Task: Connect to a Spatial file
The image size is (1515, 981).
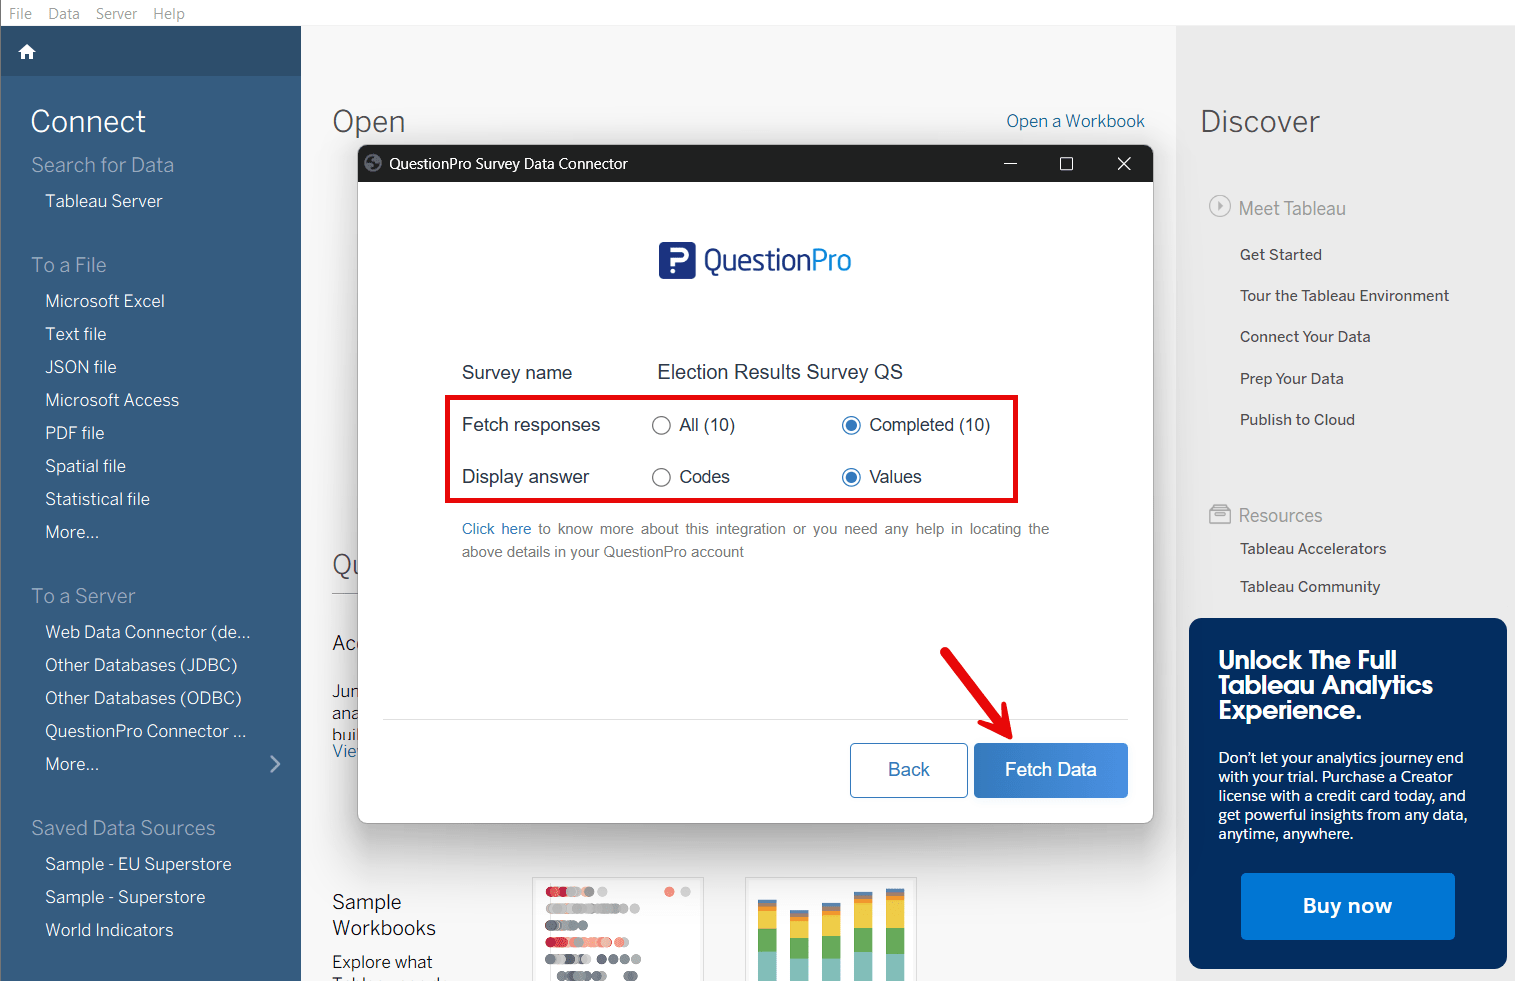Action: click(x=86, y=466)
